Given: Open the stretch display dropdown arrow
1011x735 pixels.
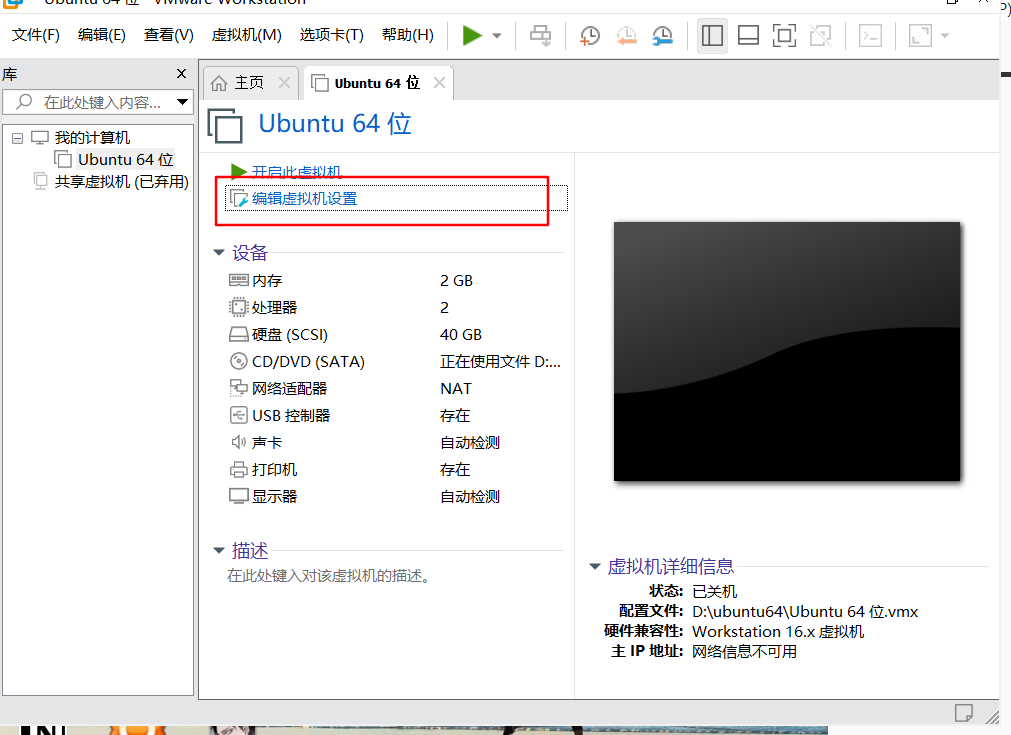Looking at the screenshot, I should [x=945, y=36].
